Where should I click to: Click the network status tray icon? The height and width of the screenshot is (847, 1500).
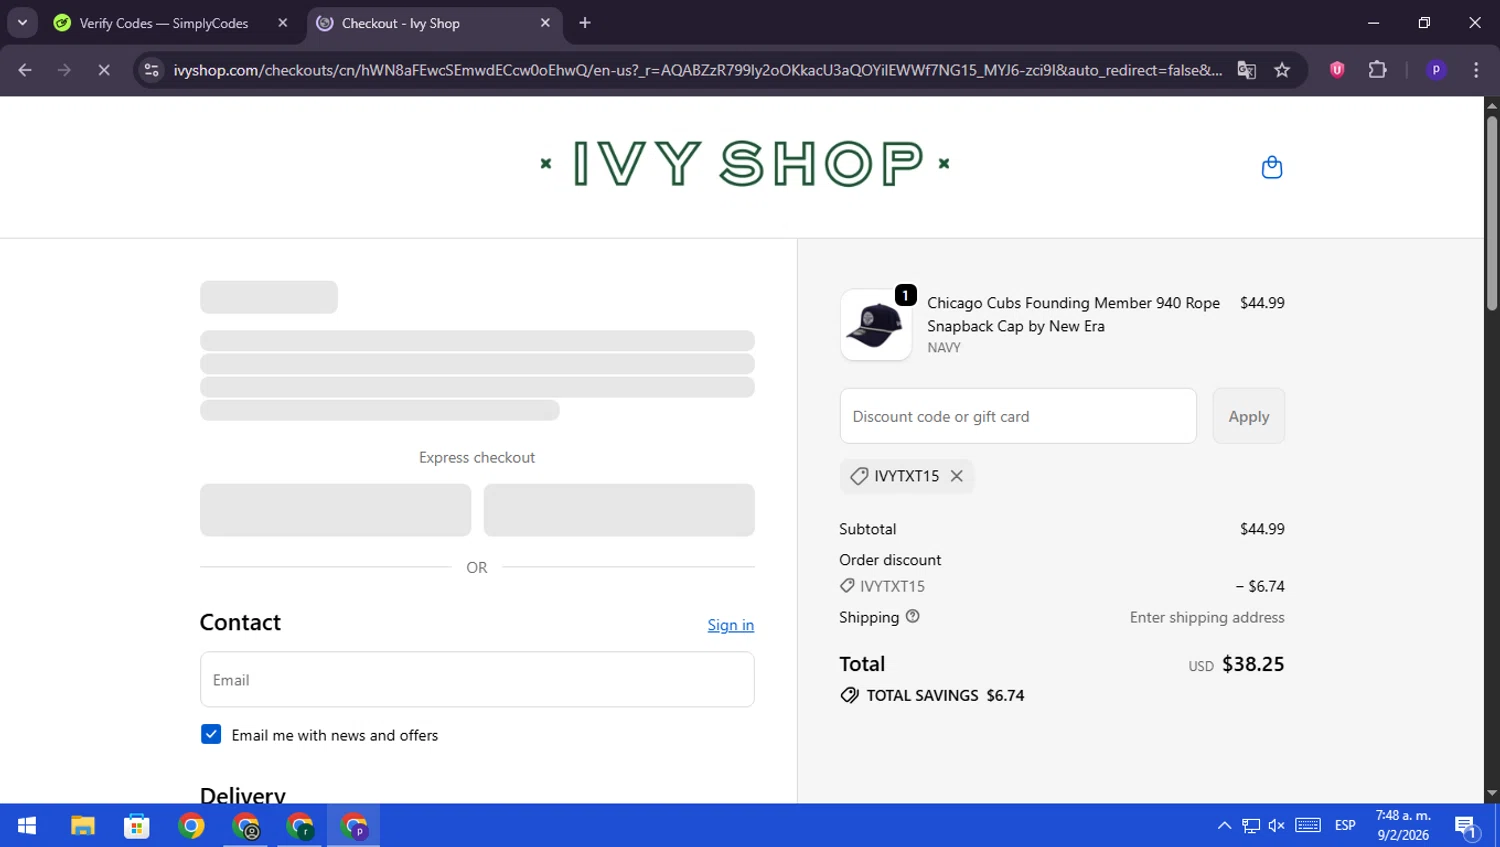(x=1251, y=826)
